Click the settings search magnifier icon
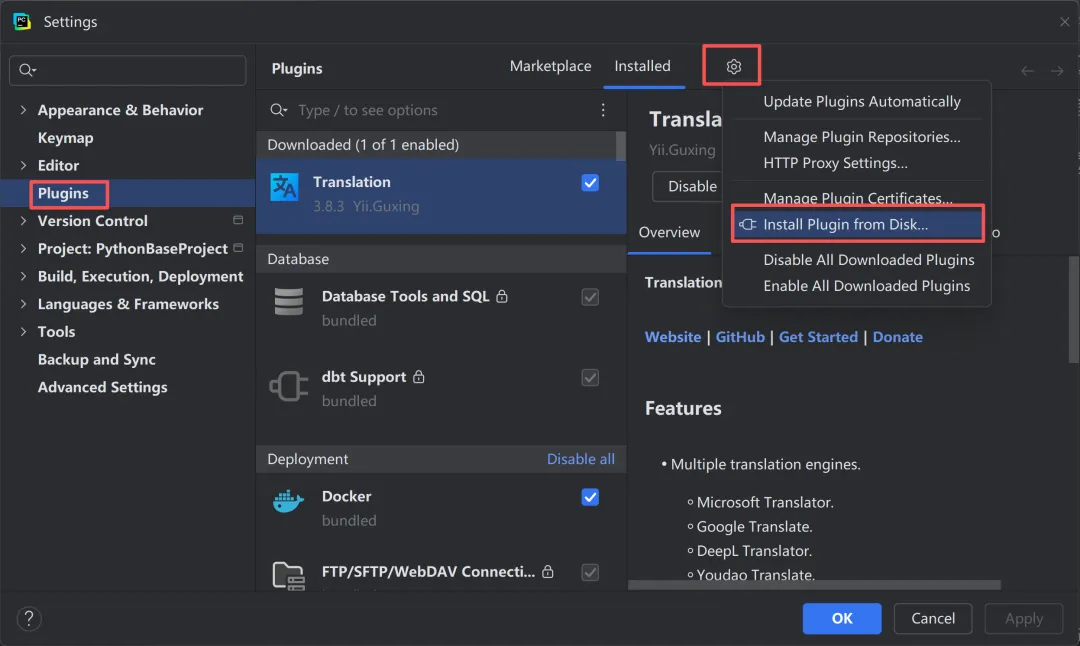The width and height of the screenshot is (1080, 646). tap(28, 70)
